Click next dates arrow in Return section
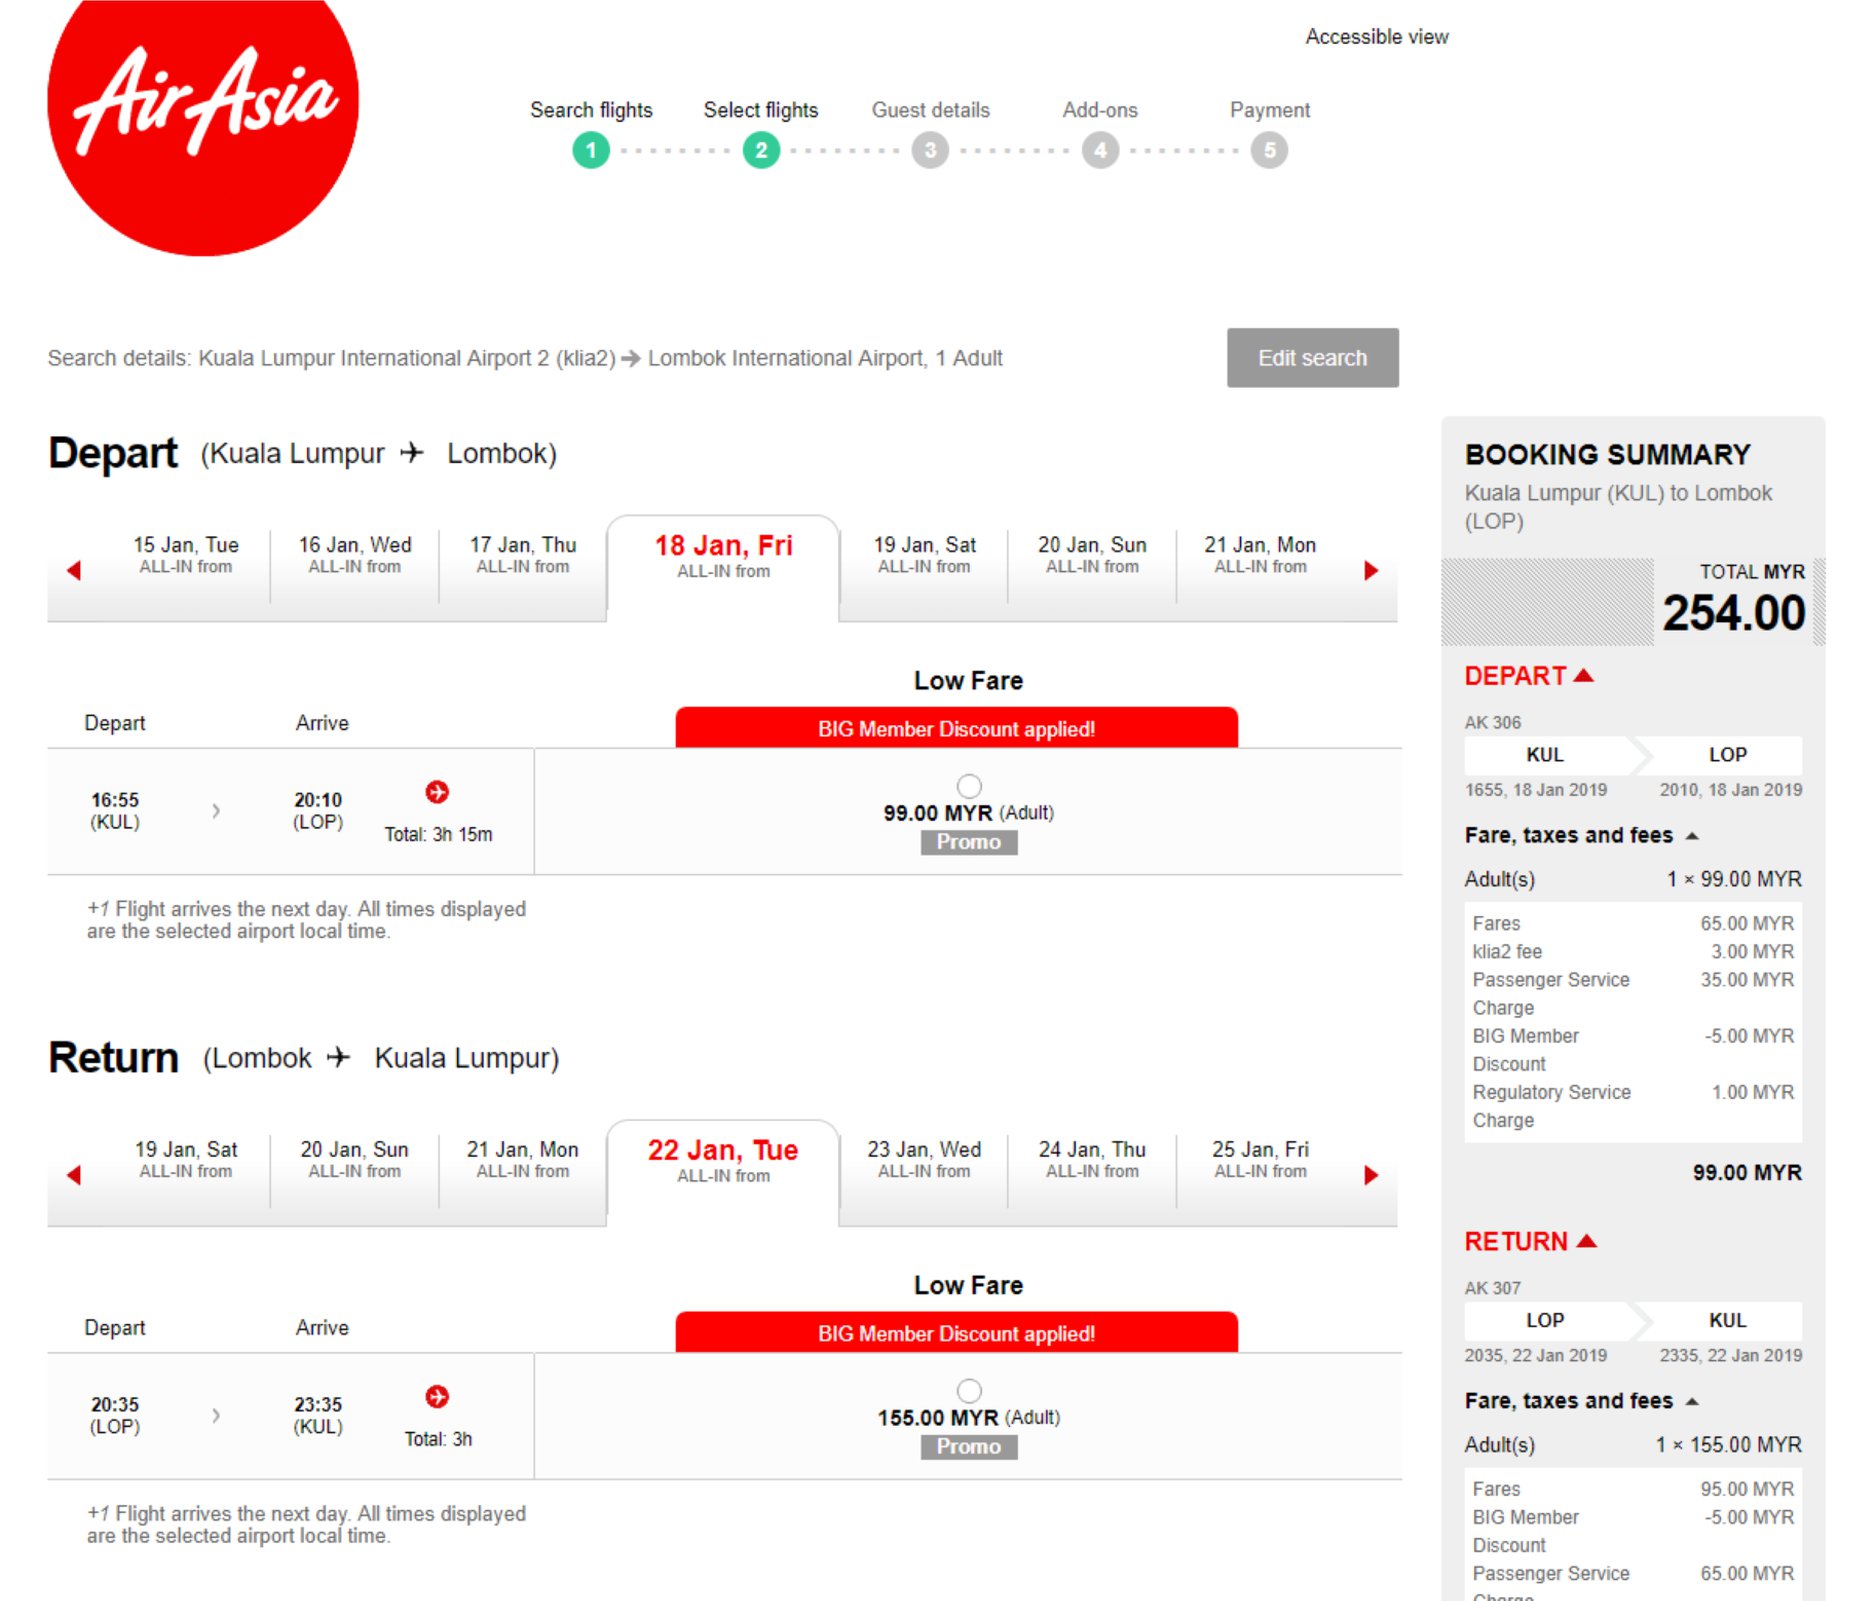The height and width of the screenshot is (1601, 1857). (x=1370, y=1175)
